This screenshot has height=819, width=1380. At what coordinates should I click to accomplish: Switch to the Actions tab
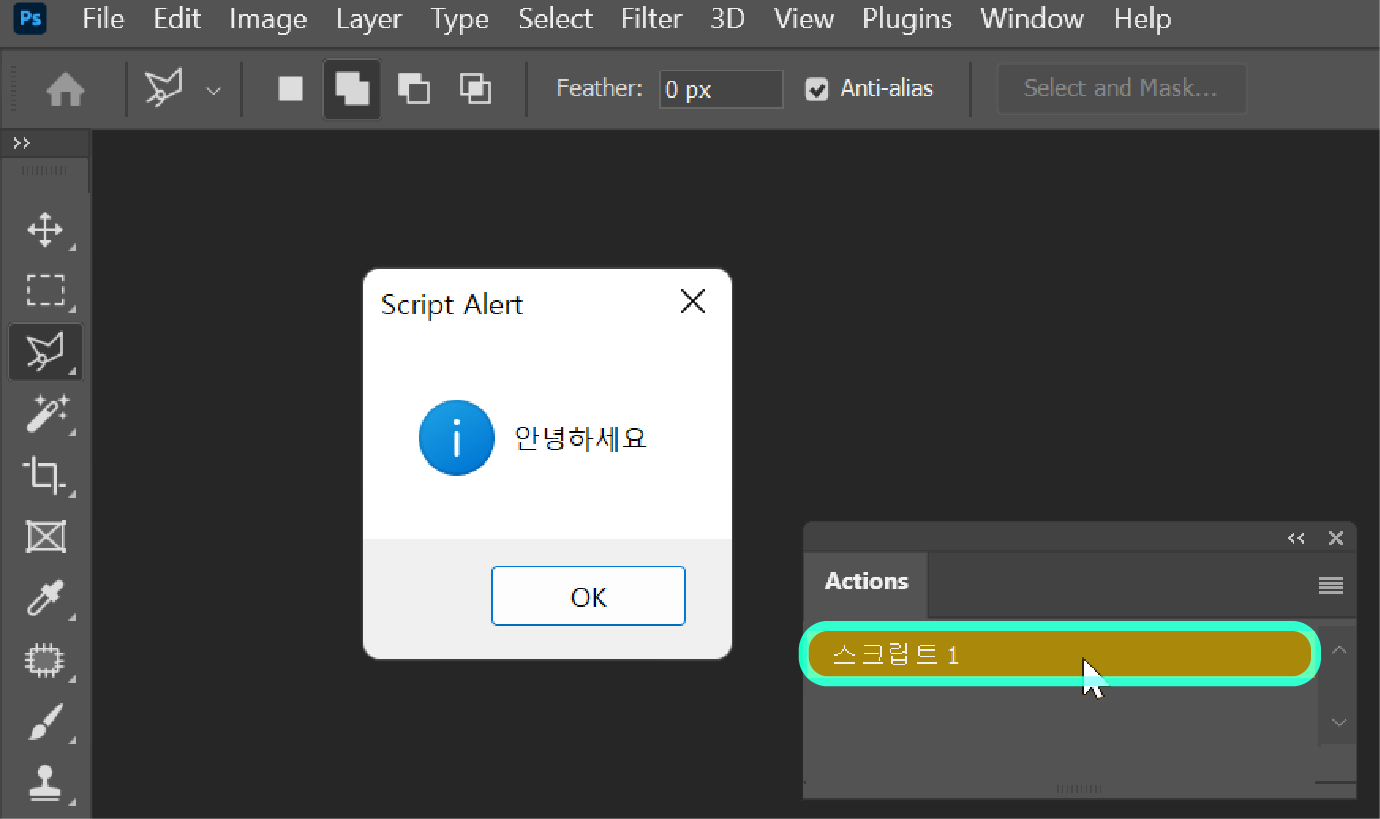point(866,582)
